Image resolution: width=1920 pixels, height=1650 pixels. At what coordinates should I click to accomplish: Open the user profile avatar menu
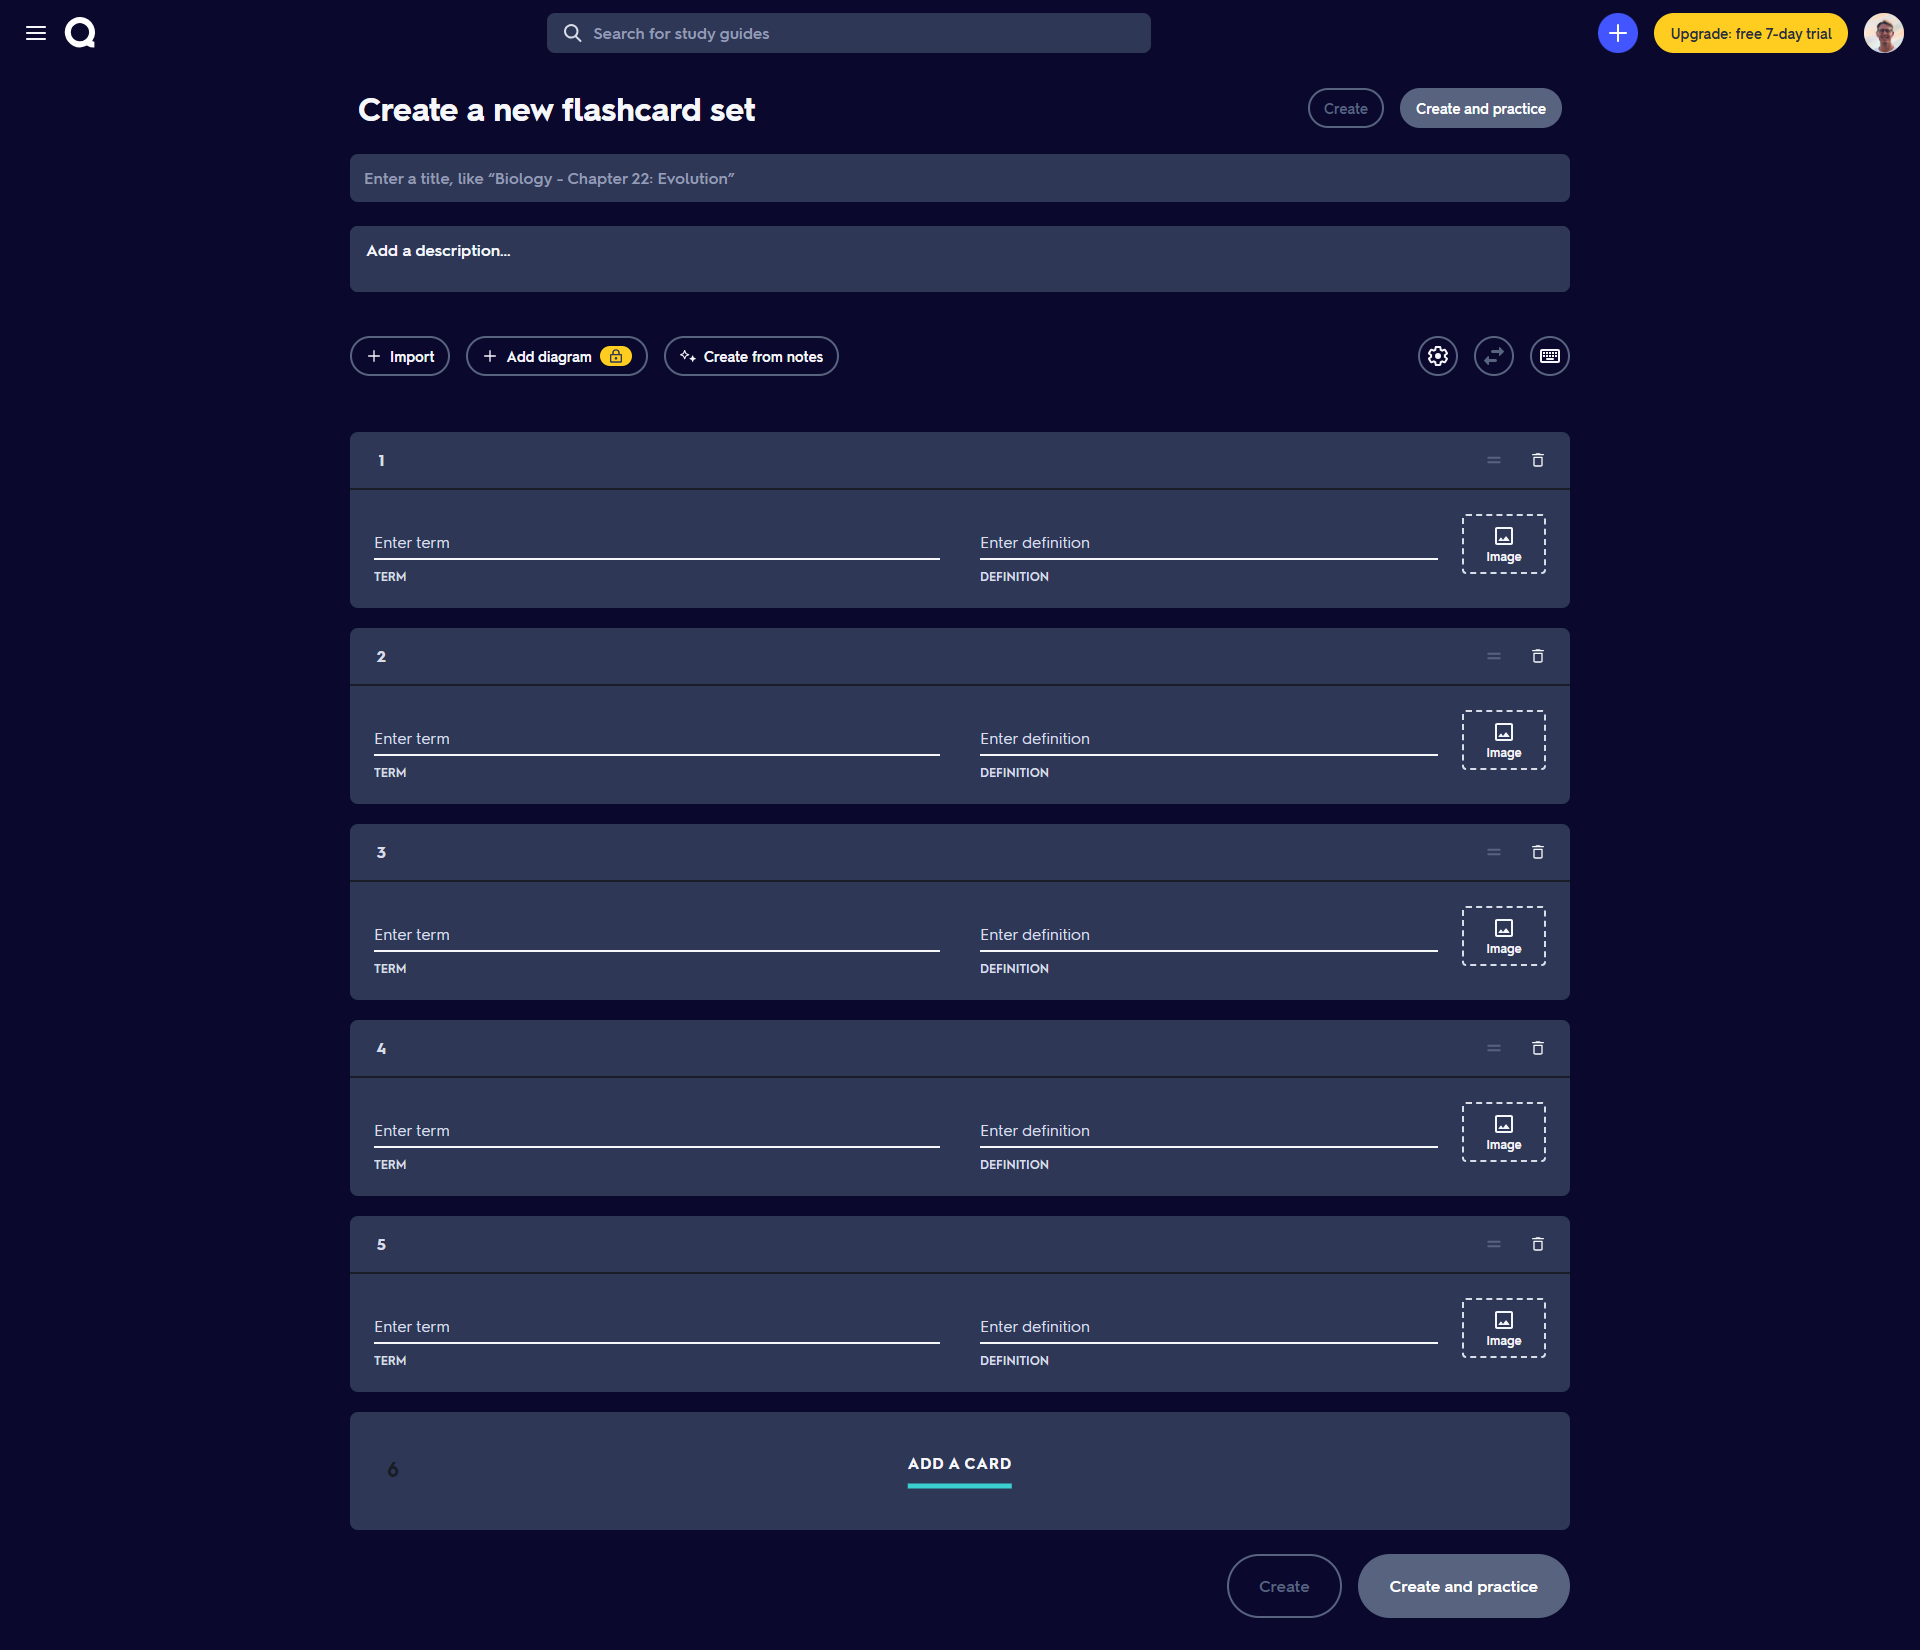point(1883,33)
